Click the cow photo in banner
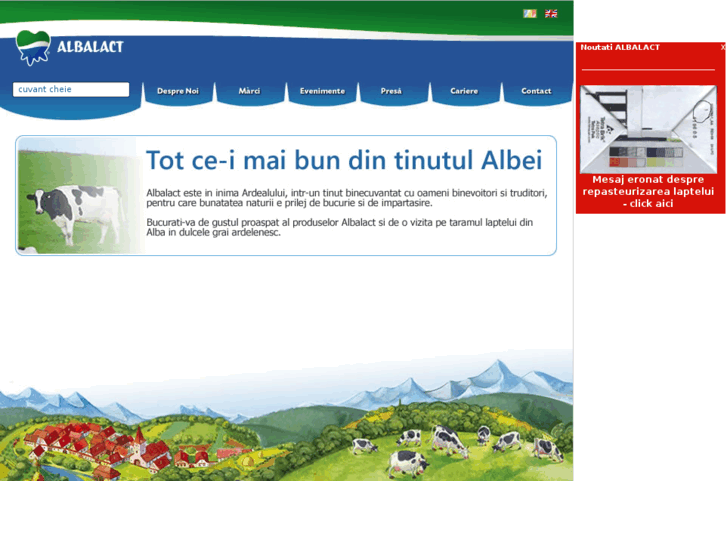The height and width of the screenshot is (545, 727). coord(78,195)
